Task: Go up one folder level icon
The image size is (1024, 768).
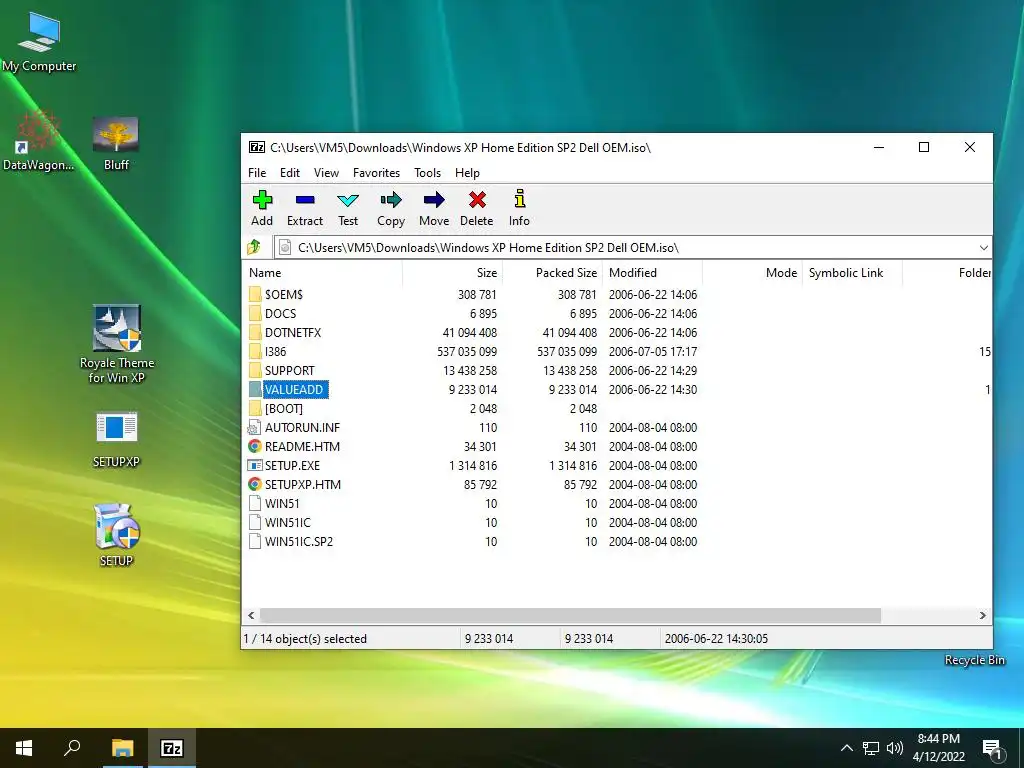Action: click(254, 247)
